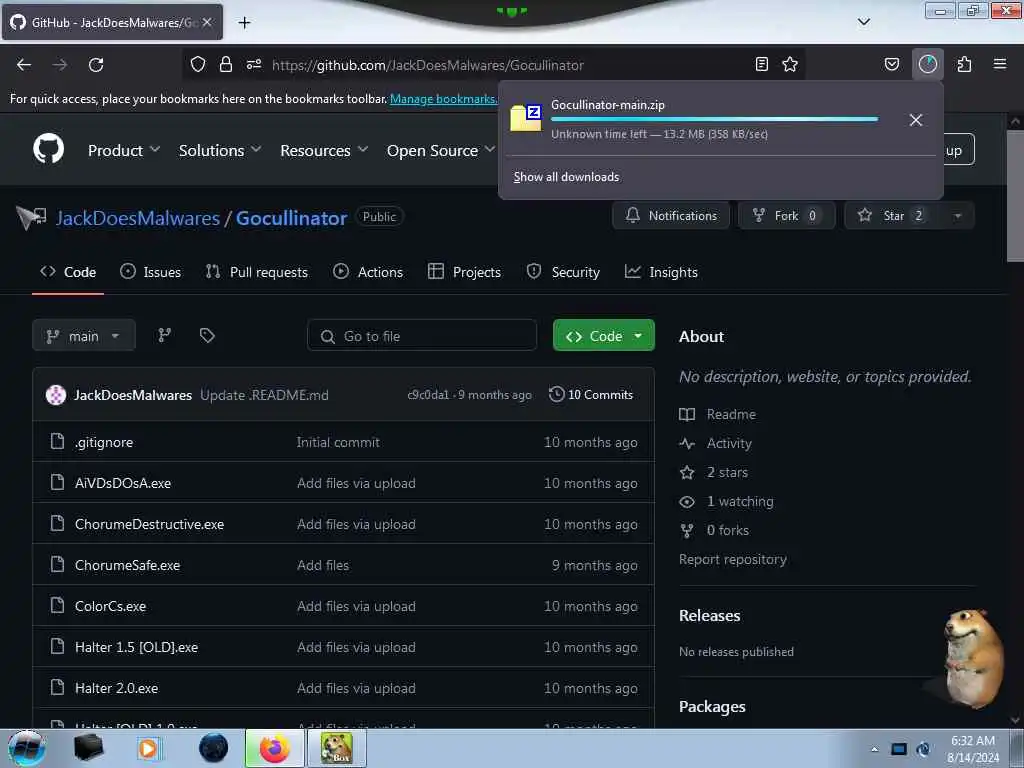Click the GitHub octocat logo

click(x=49, y=150)
